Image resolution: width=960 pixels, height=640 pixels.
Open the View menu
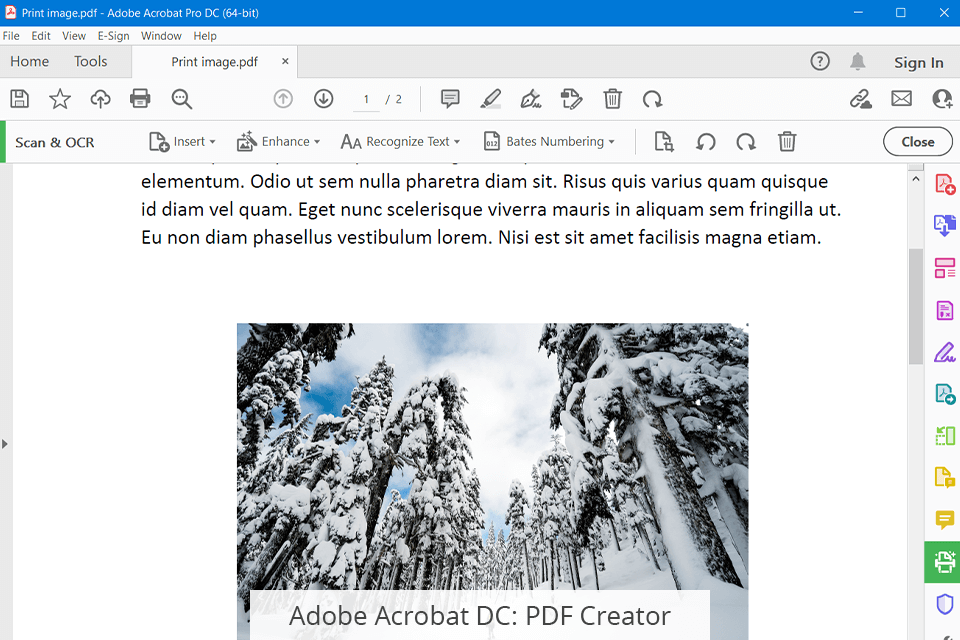(73, 36)
